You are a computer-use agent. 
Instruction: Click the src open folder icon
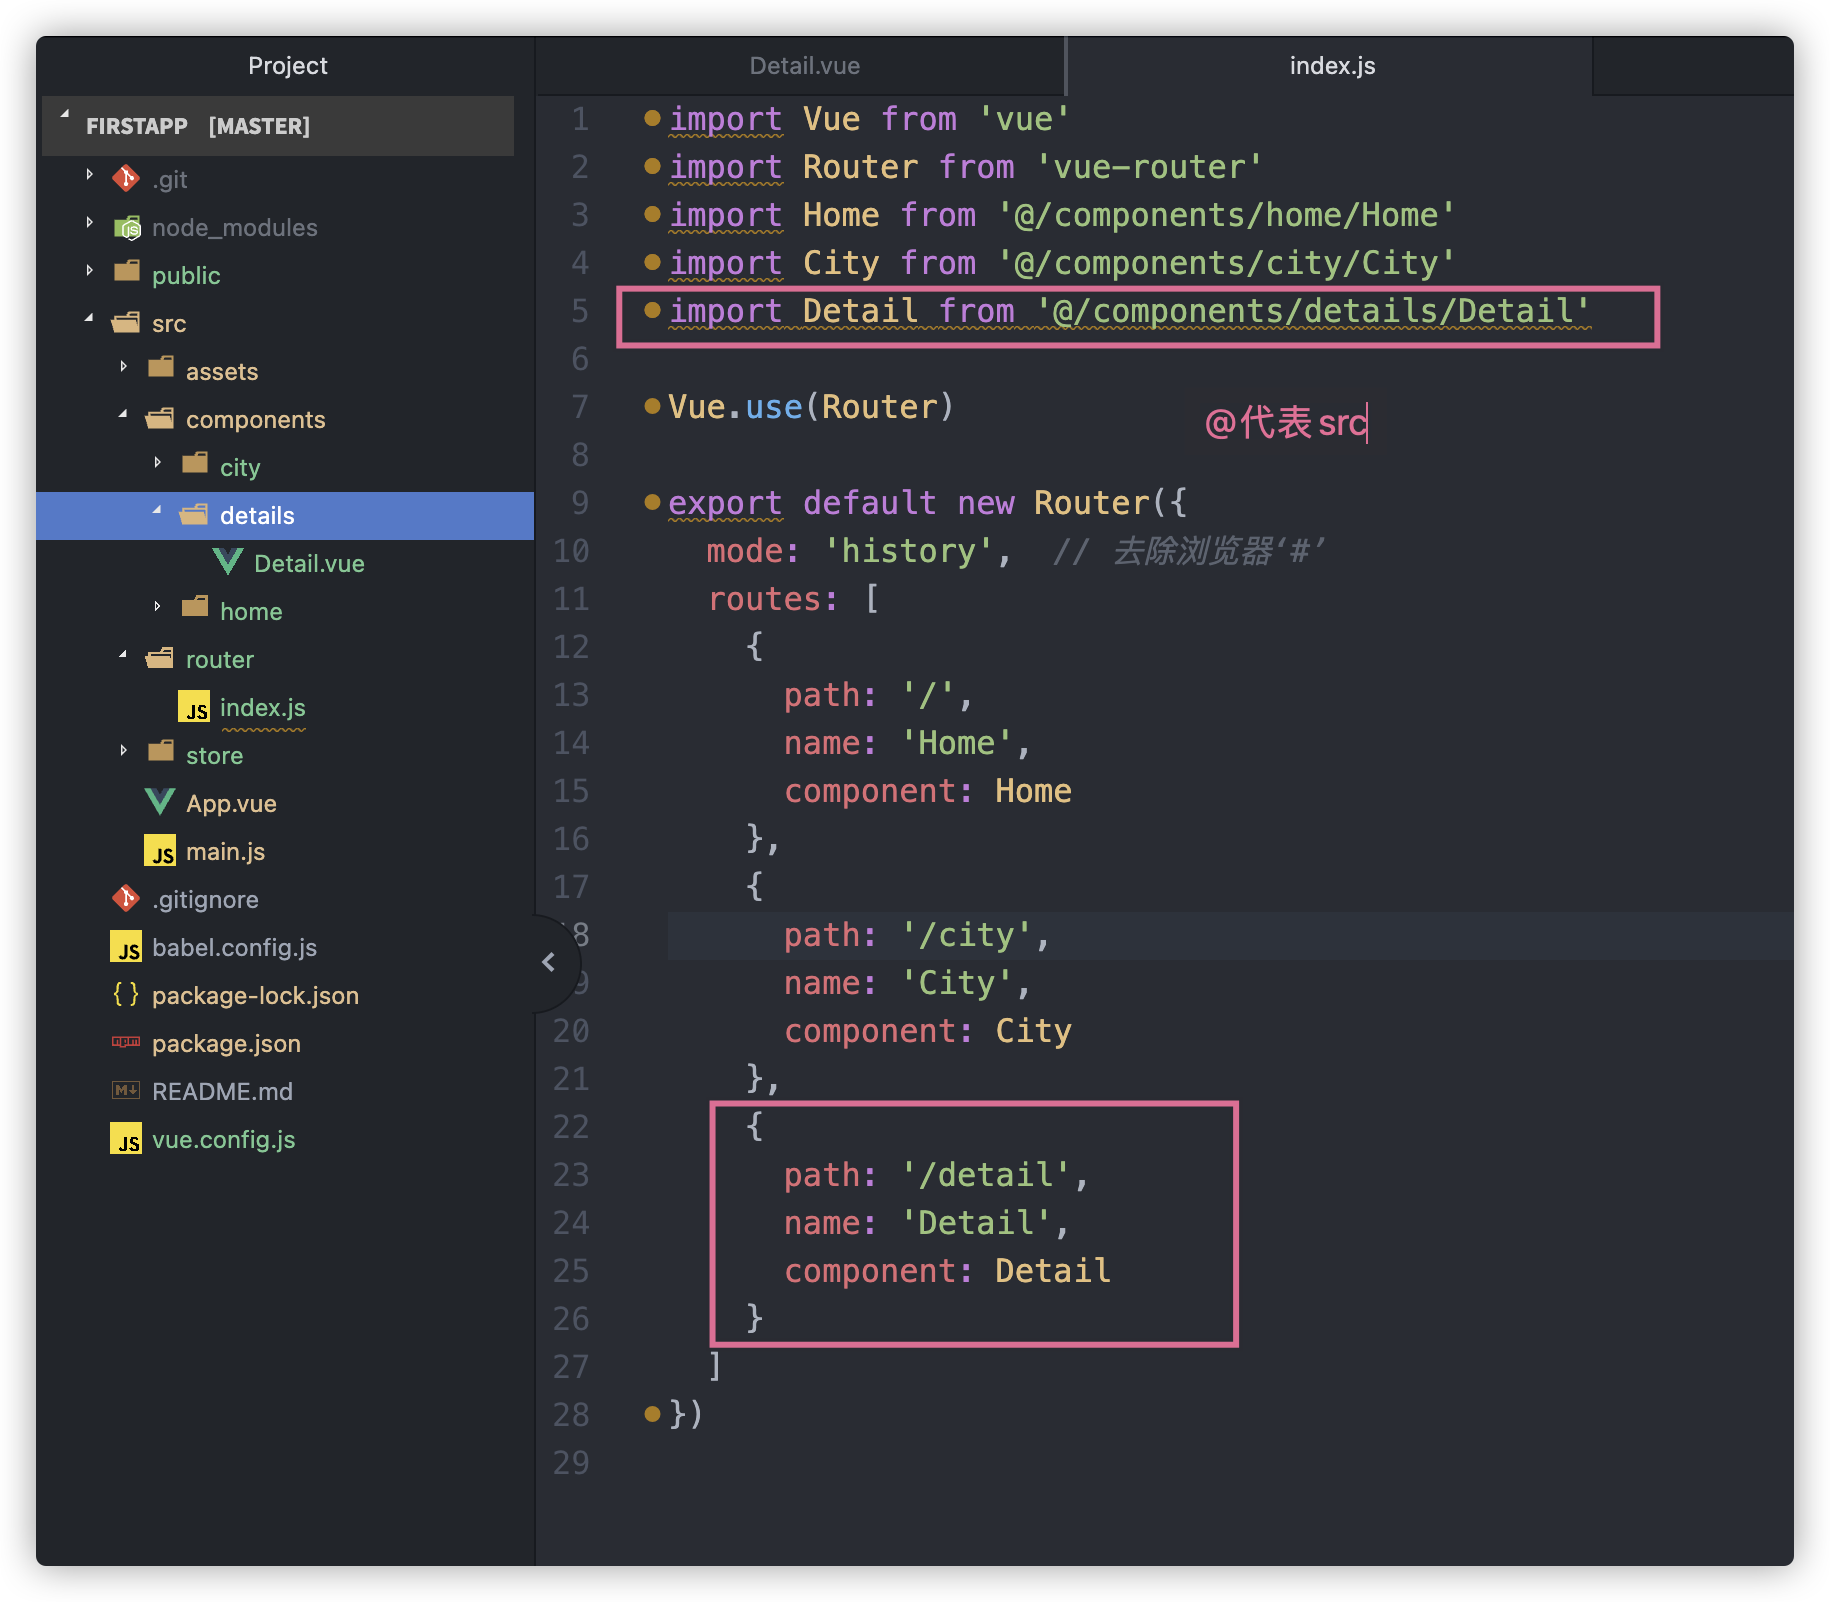pos(126,322)
